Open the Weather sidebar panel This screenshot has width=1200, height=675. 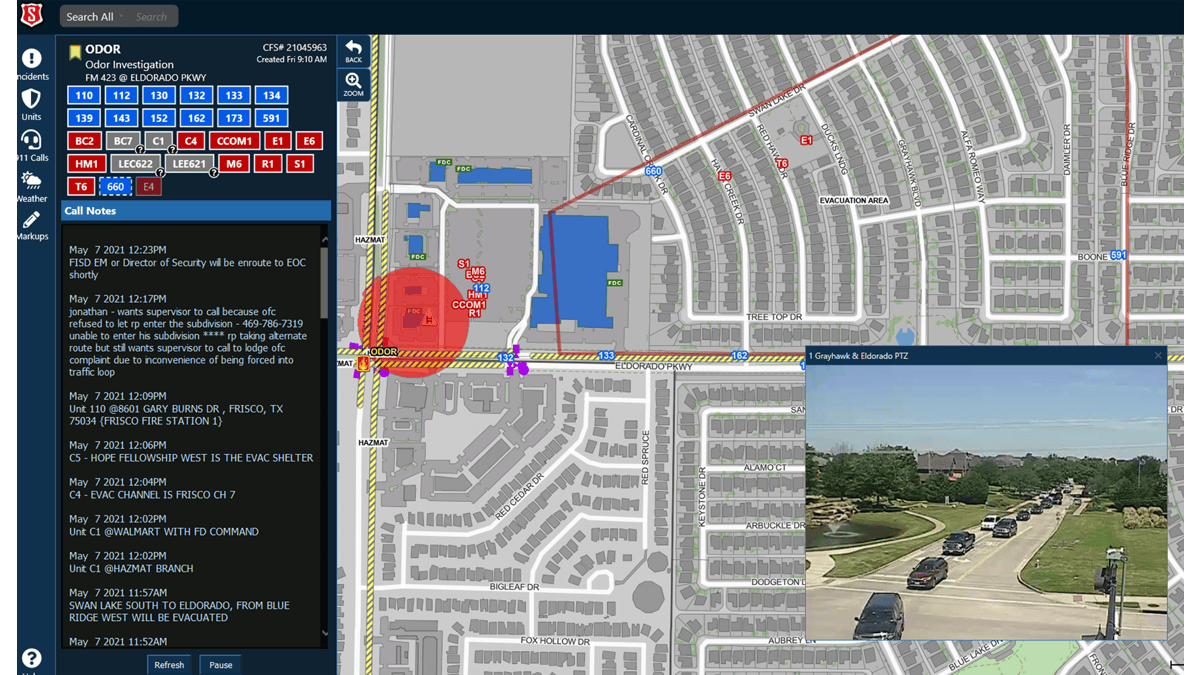point(31,186)
